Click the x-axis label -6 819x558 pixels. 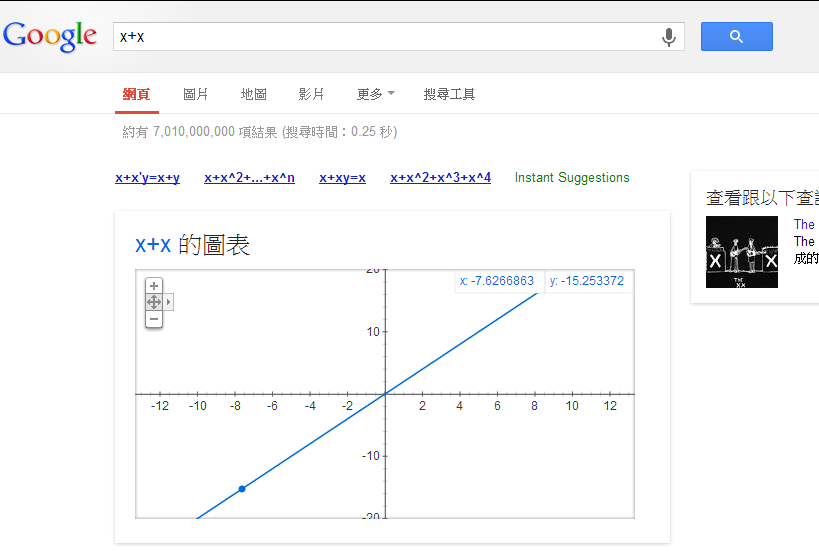click(x=272, y=406)
